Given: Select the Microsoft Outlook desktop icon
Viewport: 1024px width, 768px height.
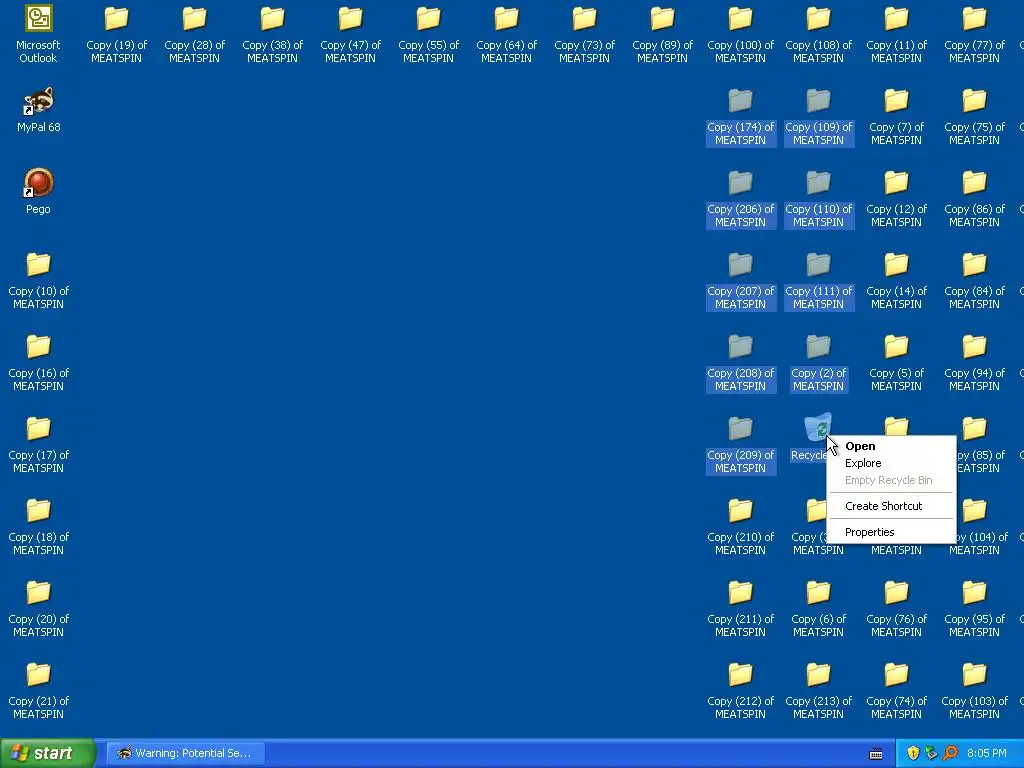Looking at the screenshot, I should 38,34.
